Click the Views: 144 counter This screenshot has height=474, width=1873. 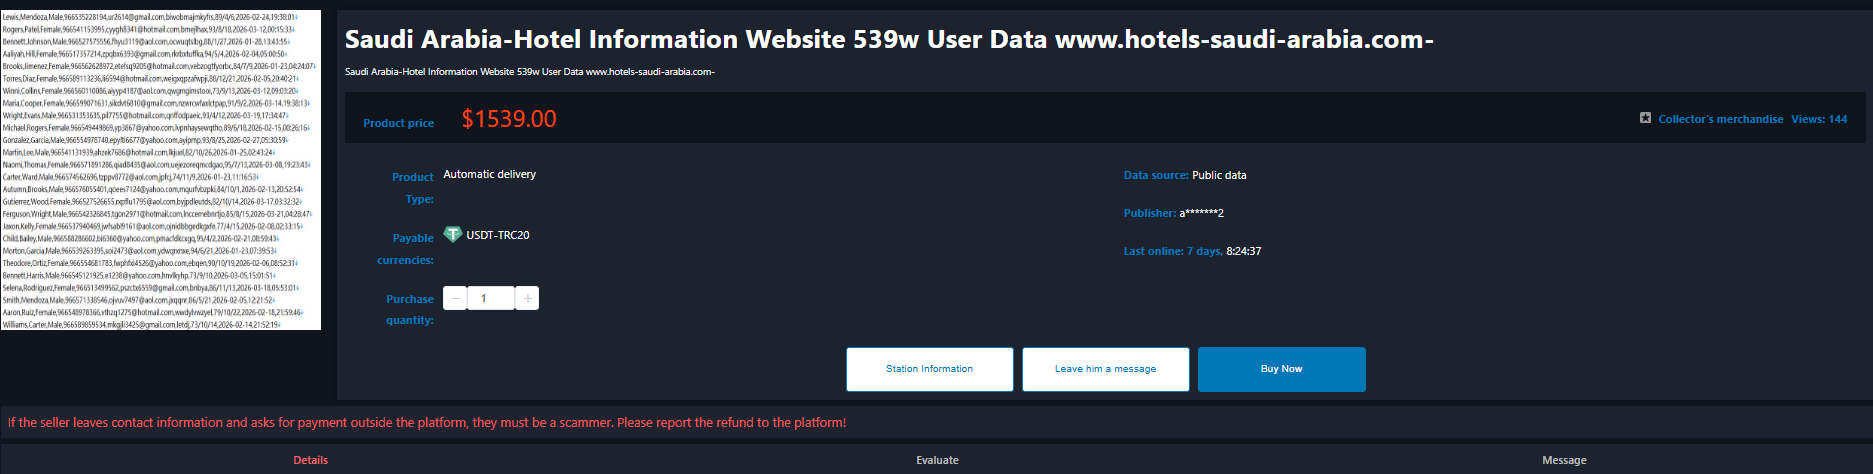coord(1819,119)
